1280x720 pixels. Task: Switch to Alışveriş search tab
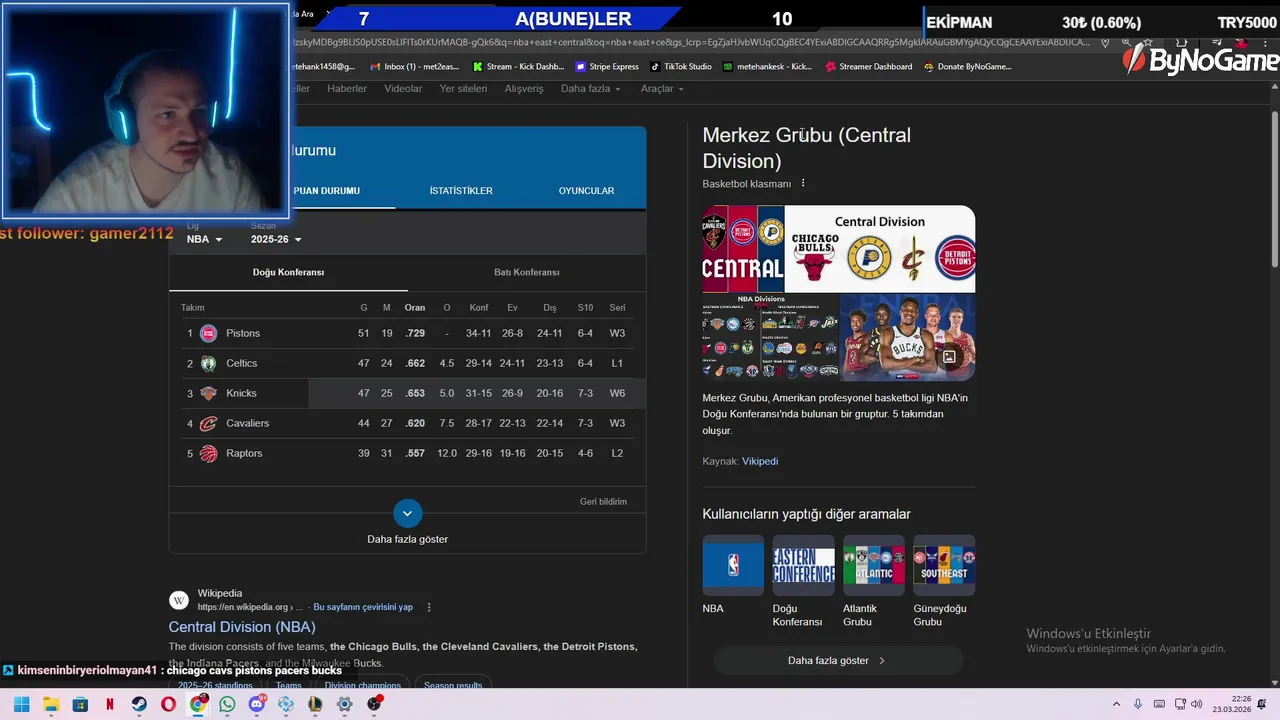[524, 88]
